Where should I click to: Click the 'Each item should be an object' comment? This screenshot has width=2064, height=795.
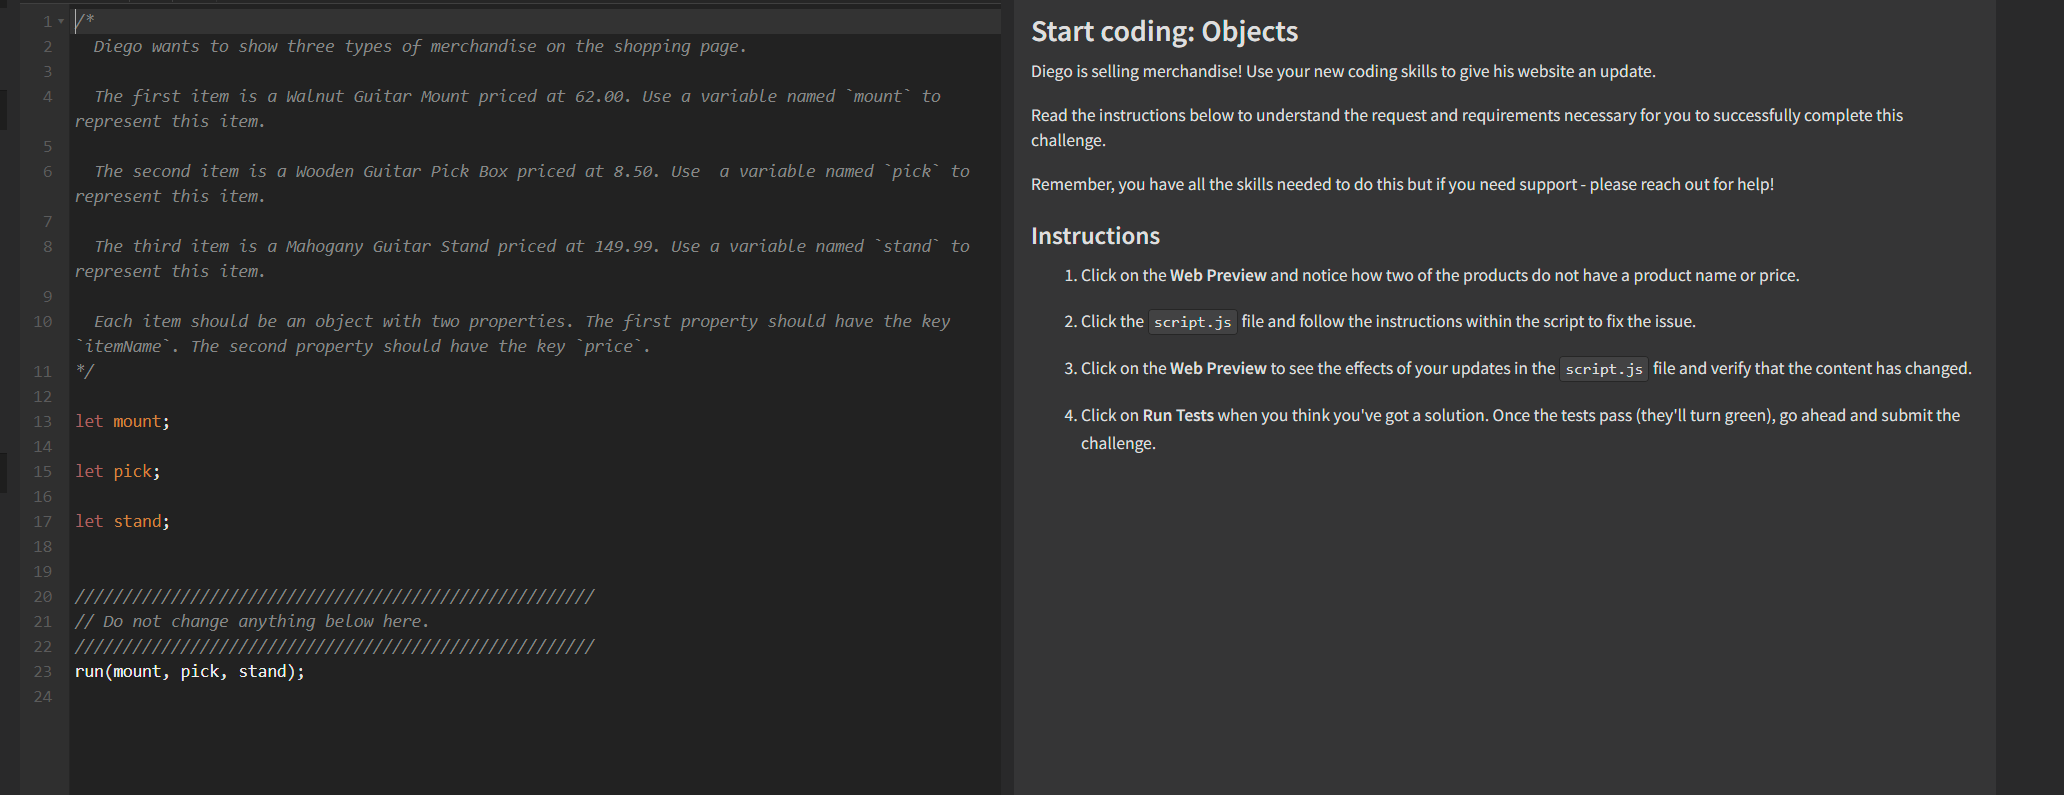tap(513, 333)
